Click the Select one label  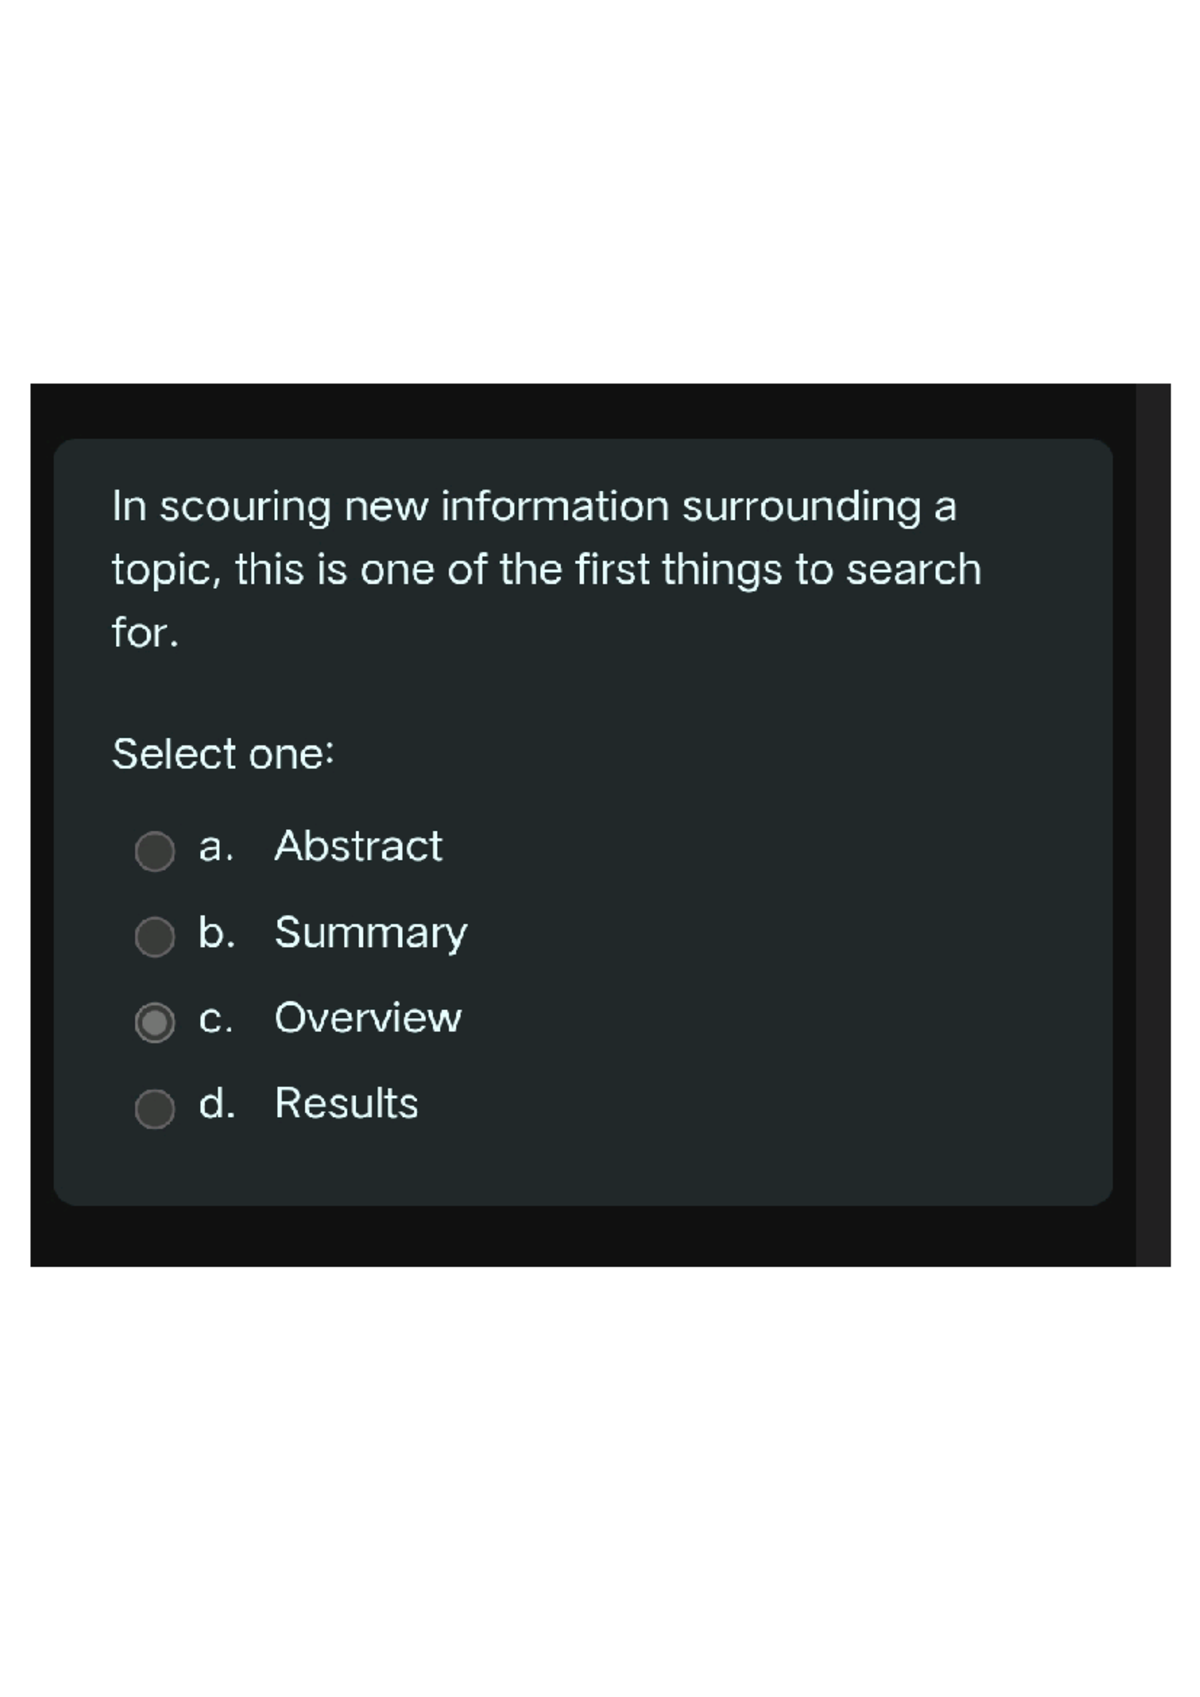(x=222, y=755)
